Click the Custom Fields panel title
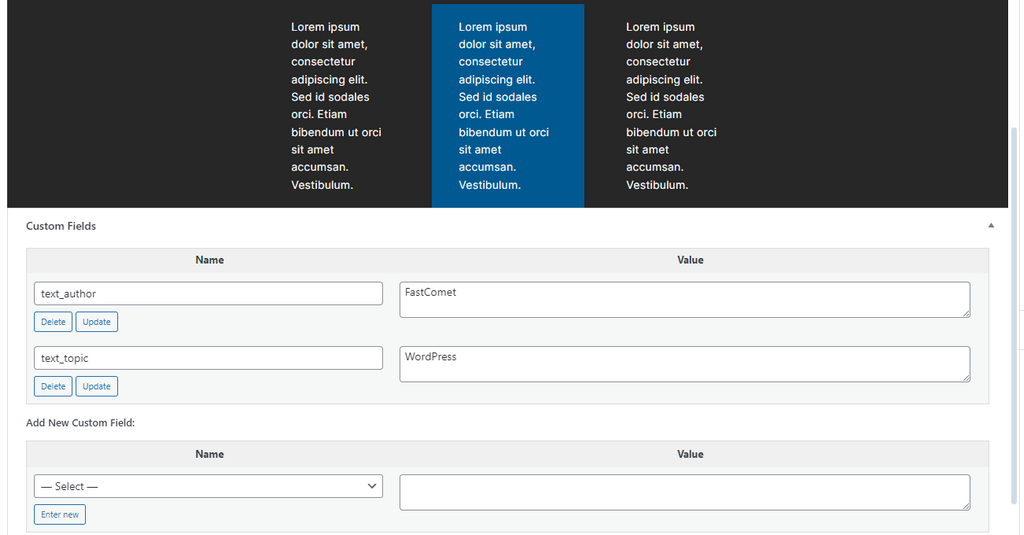This screenshot has height=535, width=1024. click(61, 226)
